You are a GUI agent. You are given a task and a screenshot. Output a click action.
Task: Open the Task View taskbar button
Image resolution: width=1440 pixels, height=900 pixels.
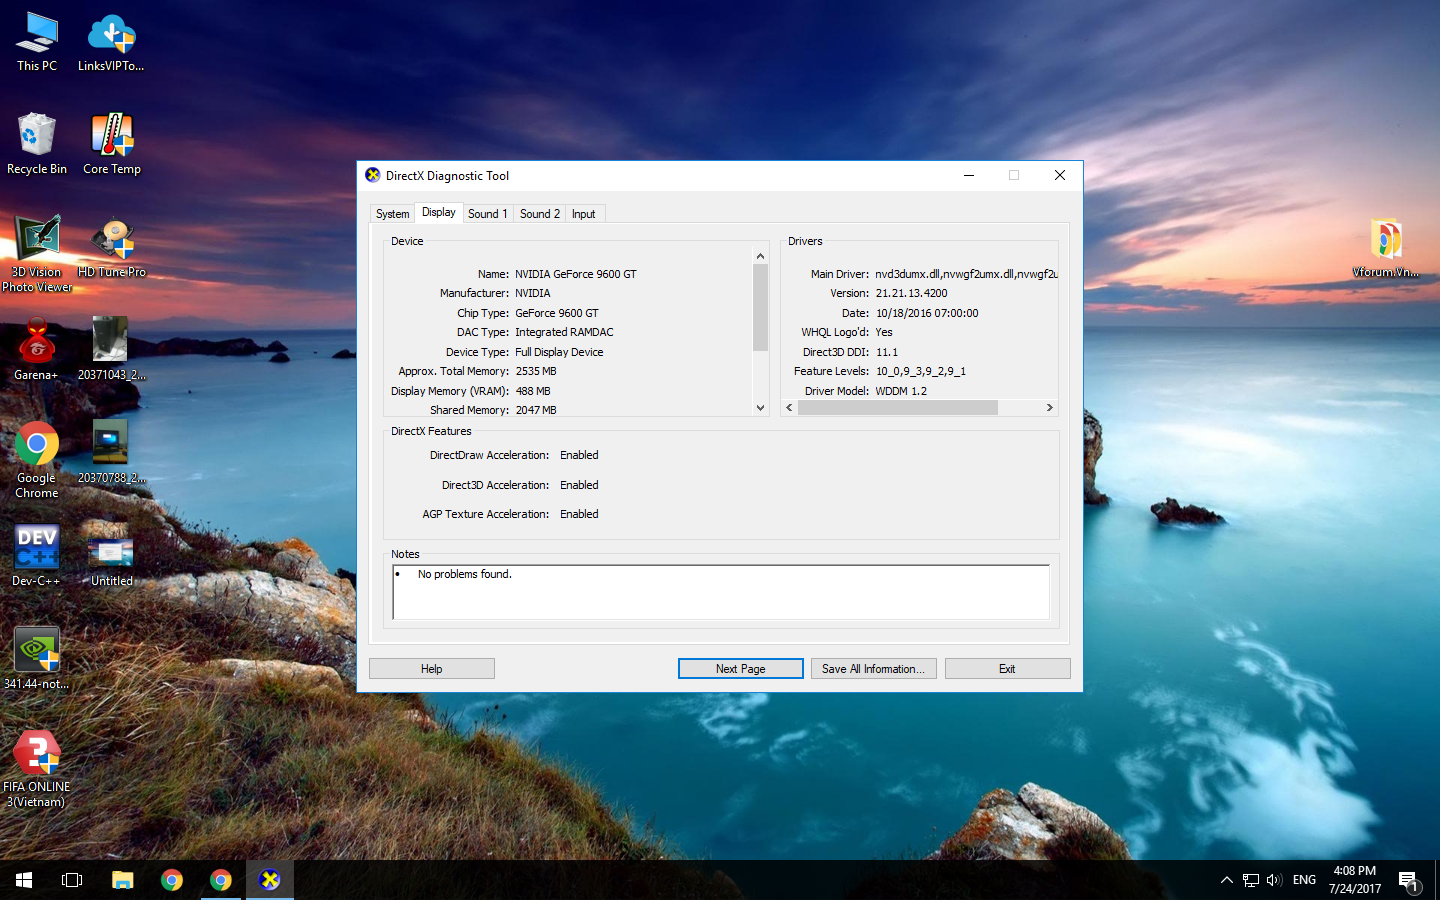(72, 880)
